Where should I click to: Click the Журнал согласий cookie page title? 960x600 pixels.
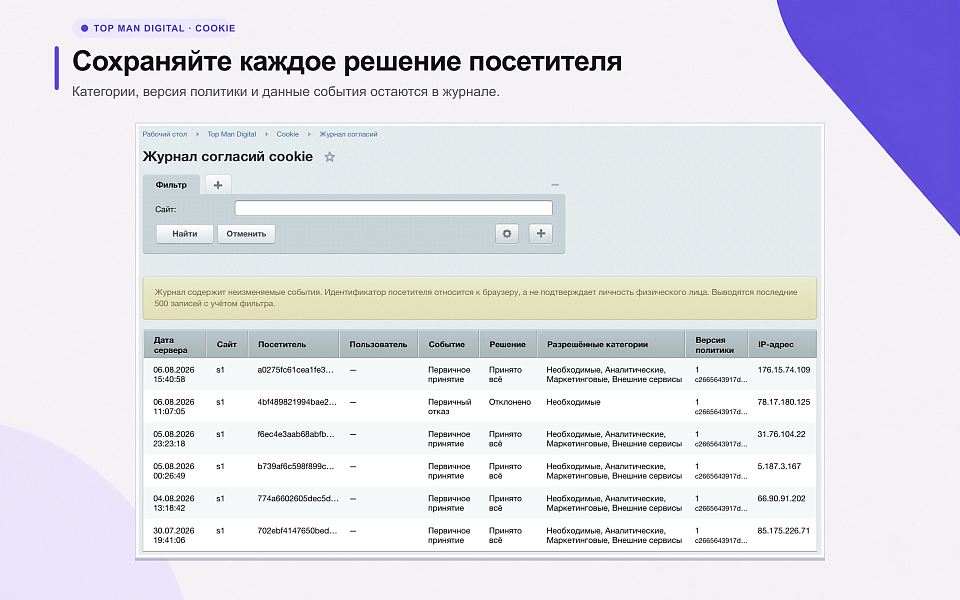pos(228,157)
